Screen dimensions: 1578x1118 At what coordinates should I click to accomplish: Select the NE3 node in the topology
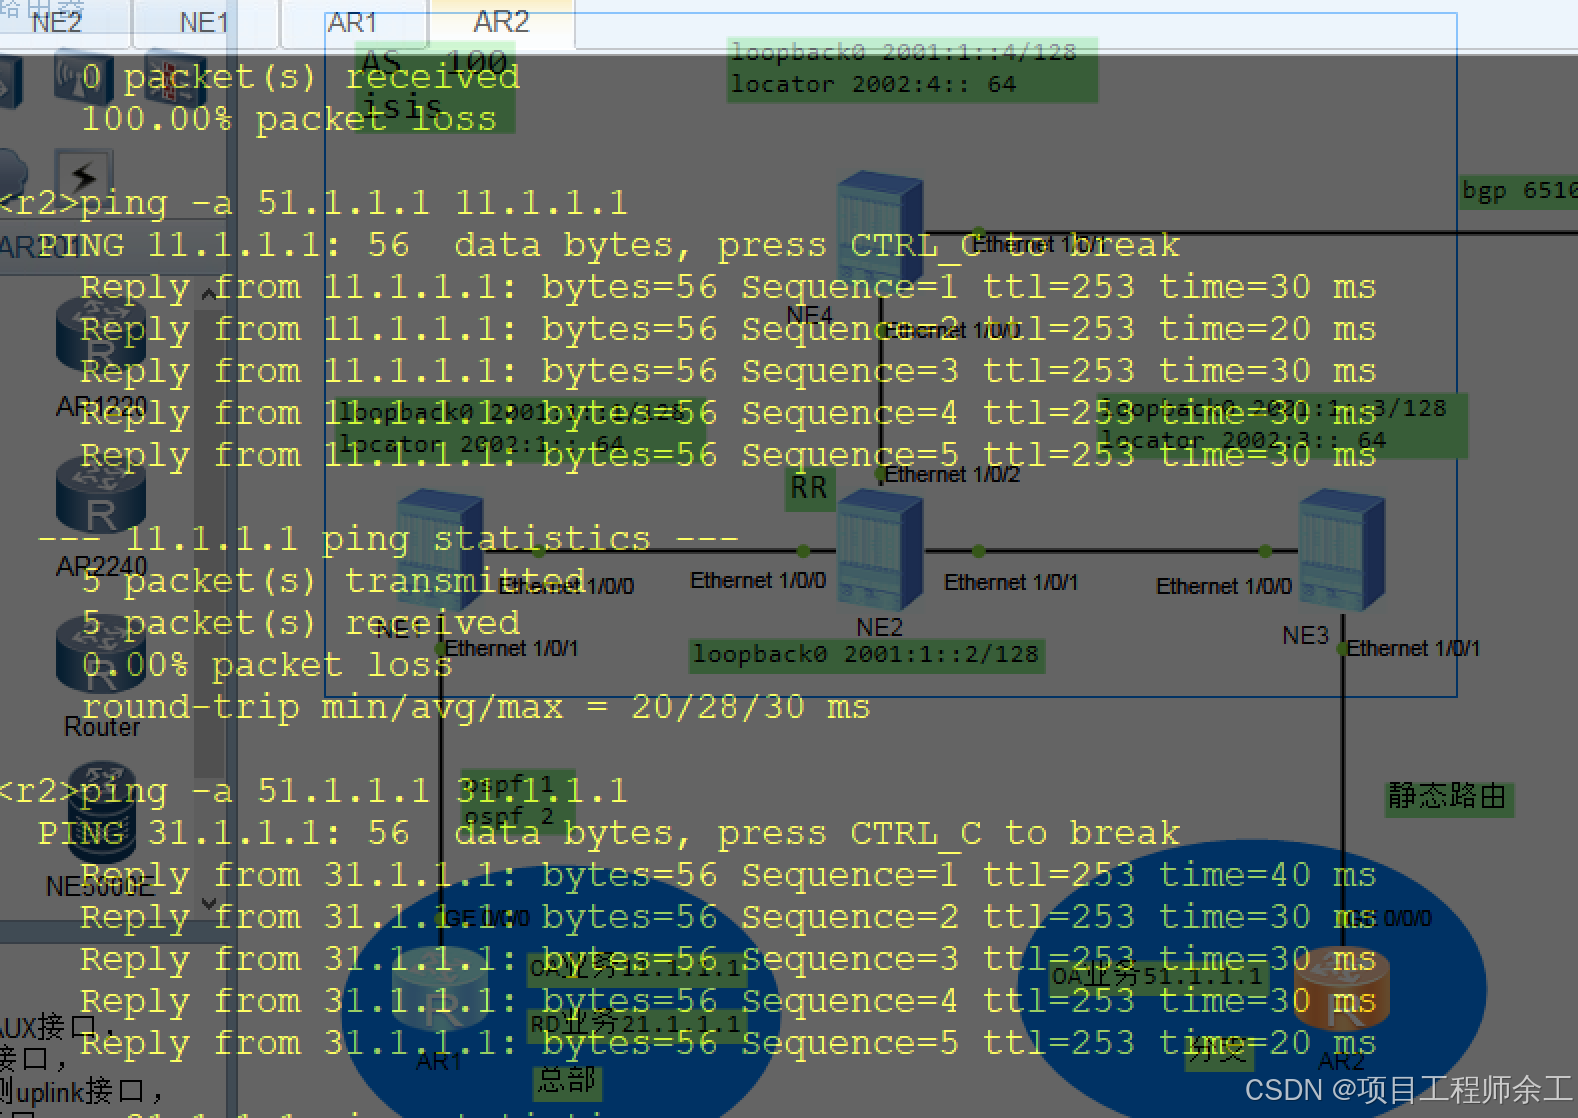tap(1340, 550)
